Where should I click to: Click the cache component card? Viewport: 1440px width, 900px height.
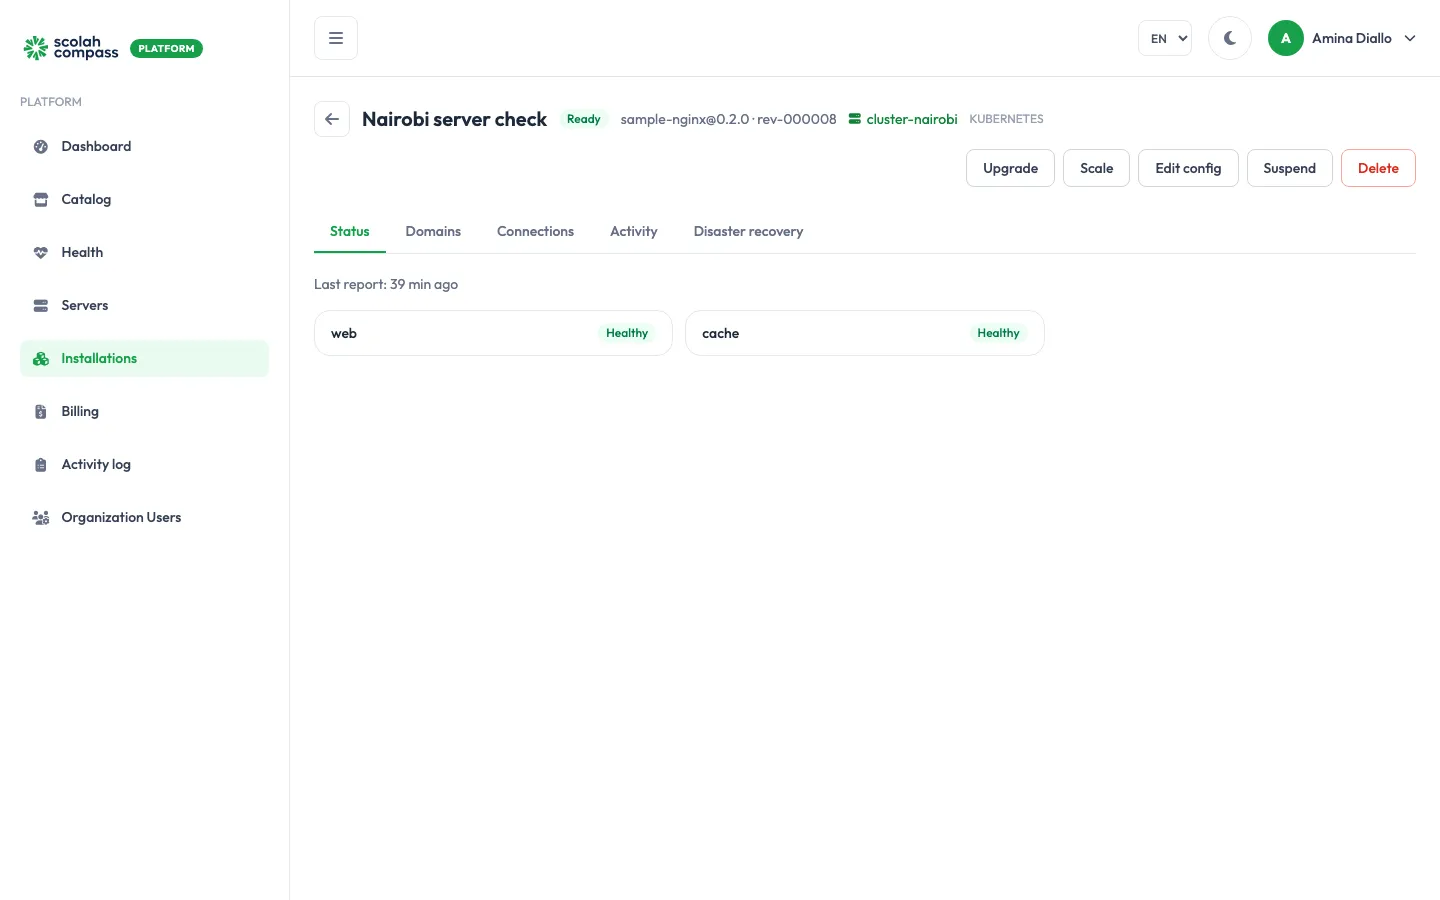pos(865,333)
